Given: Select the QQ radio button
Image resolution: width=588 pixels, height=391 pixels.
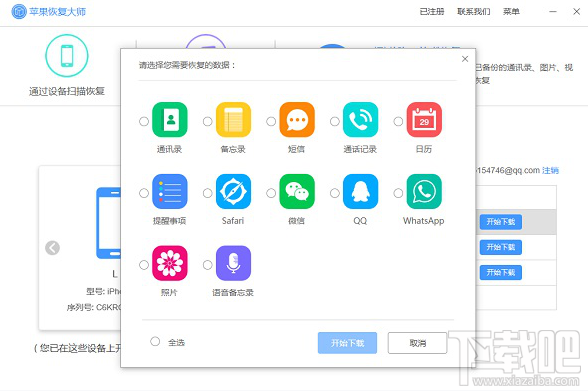Looking at the screenshot, I should tap(335, 193).
